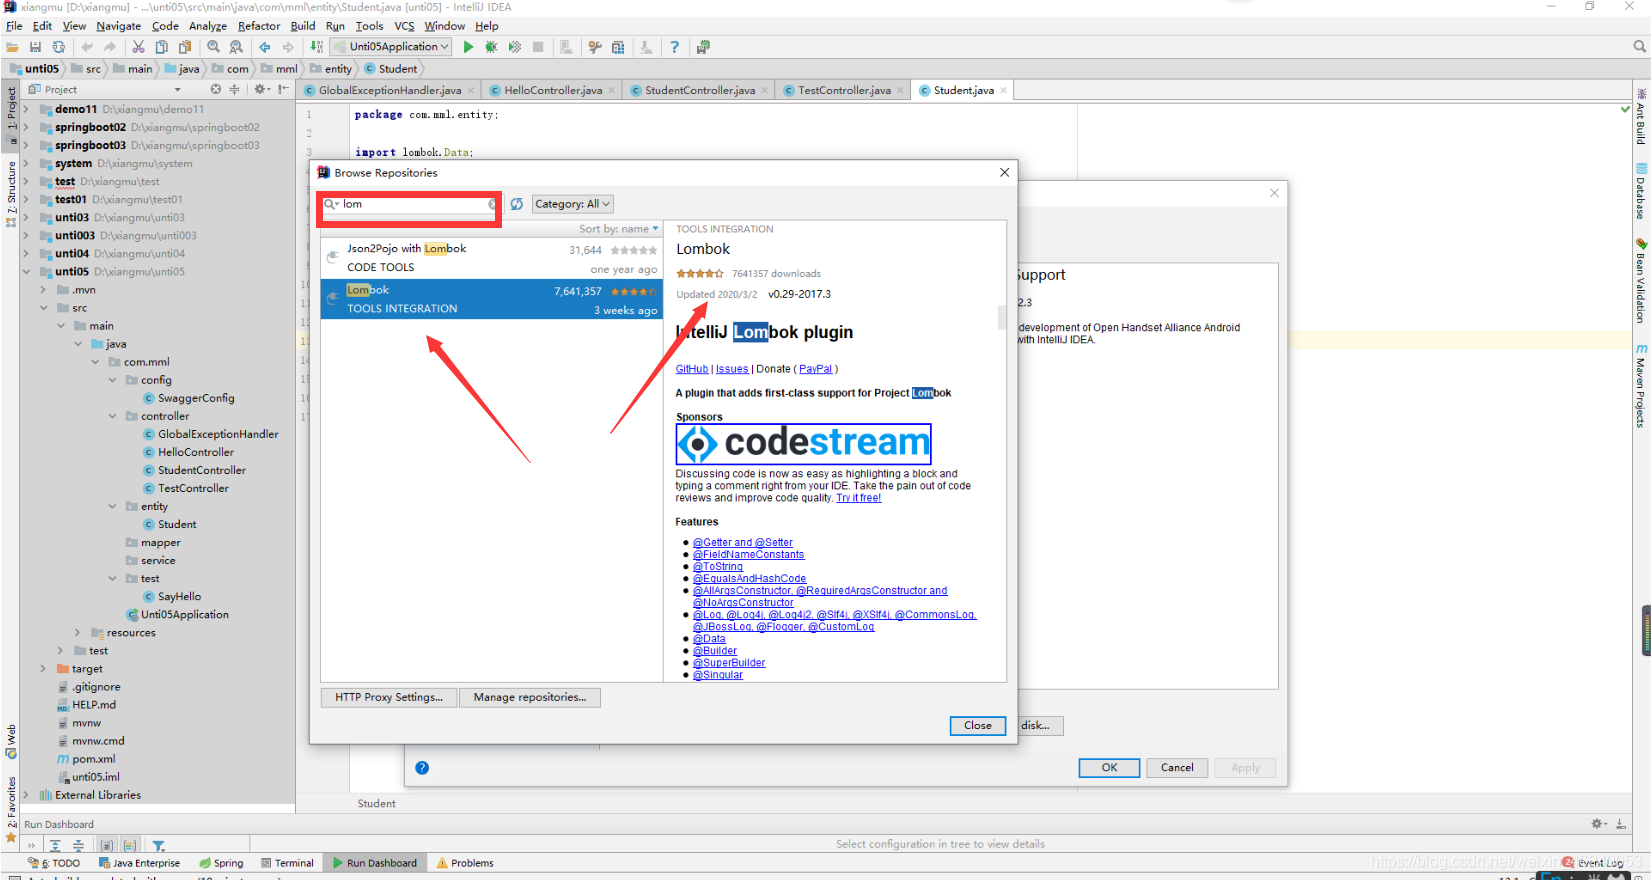
Task: Open the Category: All dropdown
Action: coord(572,204)
